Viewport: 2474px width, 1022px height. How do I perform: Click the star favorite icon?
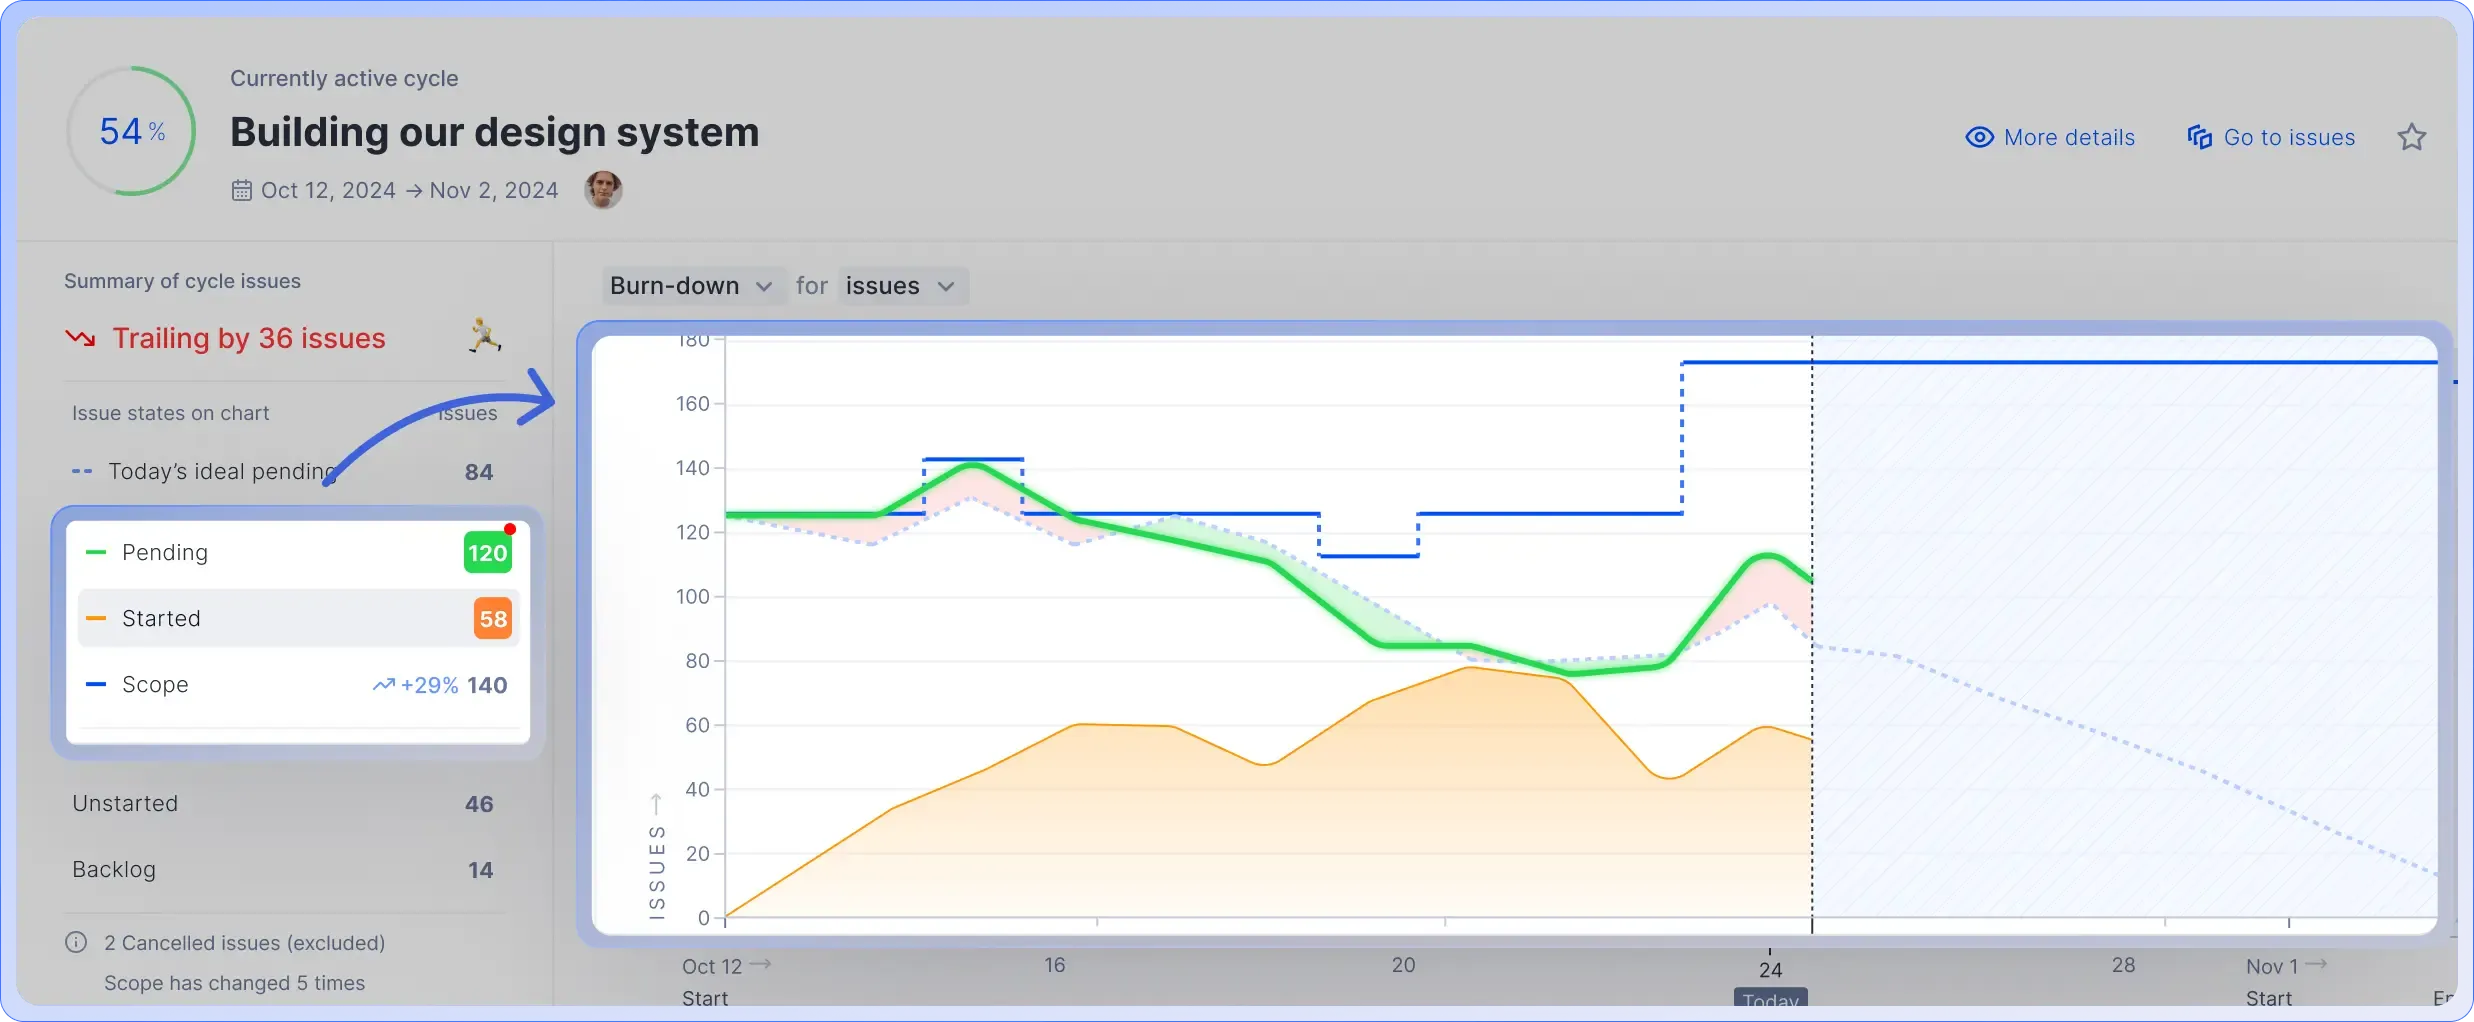[2411, 137]
